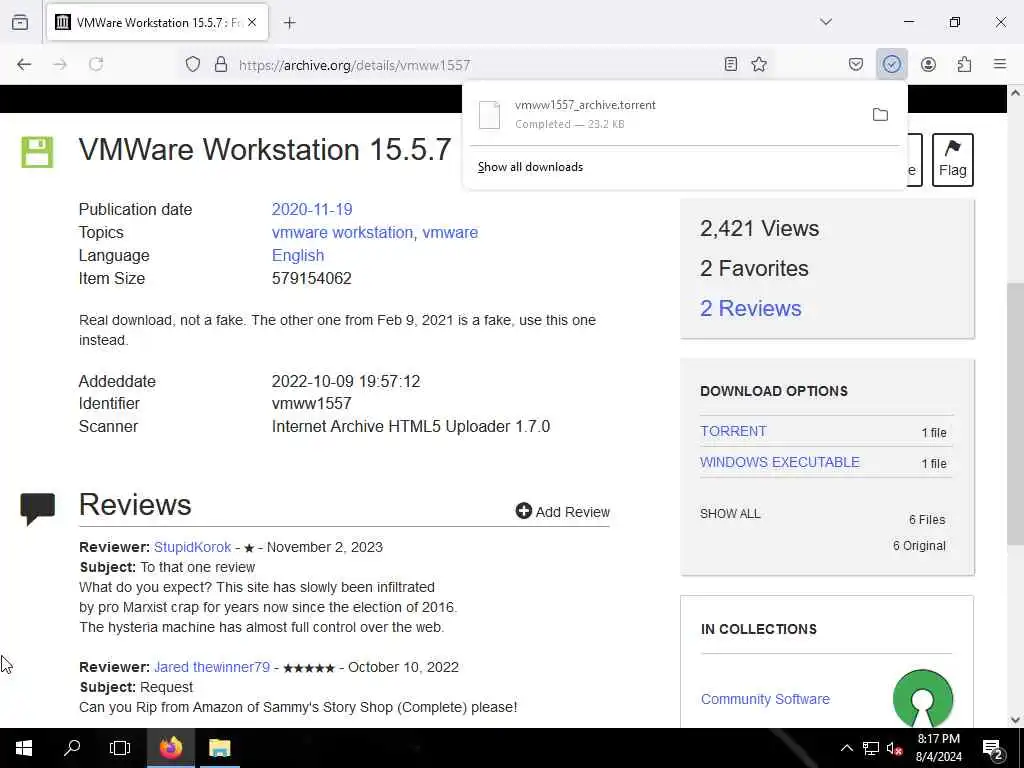The image size is (1024, 768).
Task: Click Add Review plus button
Action: (562, 511)
